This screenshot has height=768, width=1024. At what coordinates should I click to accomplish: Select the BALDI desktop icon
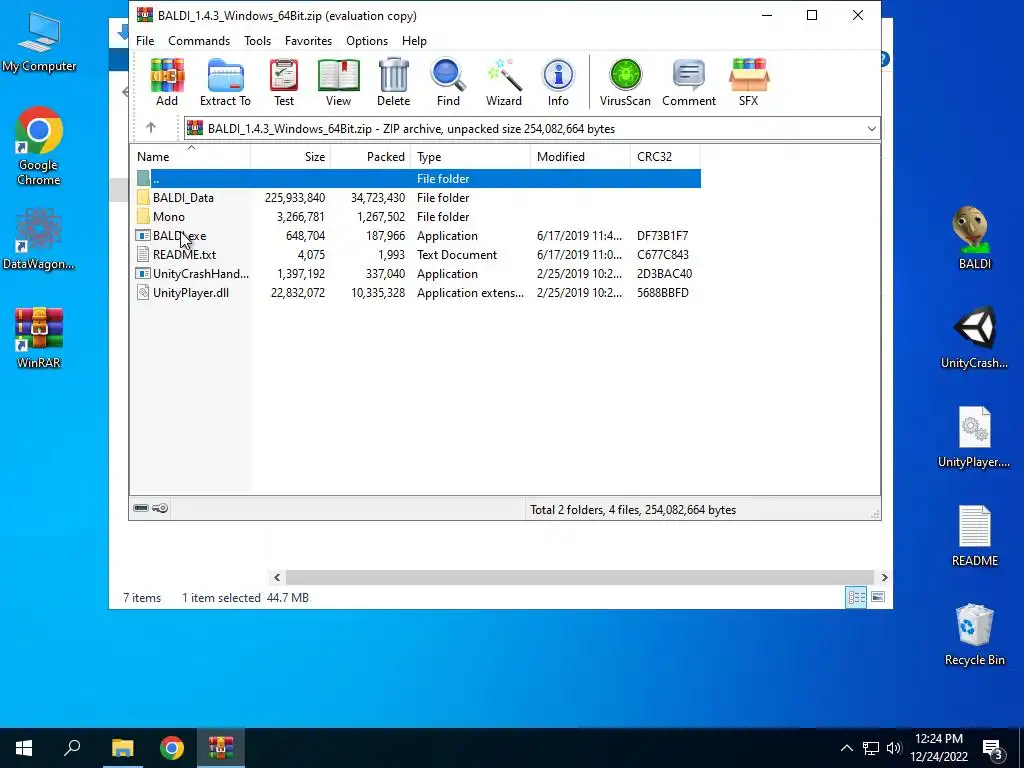(974, 238)
